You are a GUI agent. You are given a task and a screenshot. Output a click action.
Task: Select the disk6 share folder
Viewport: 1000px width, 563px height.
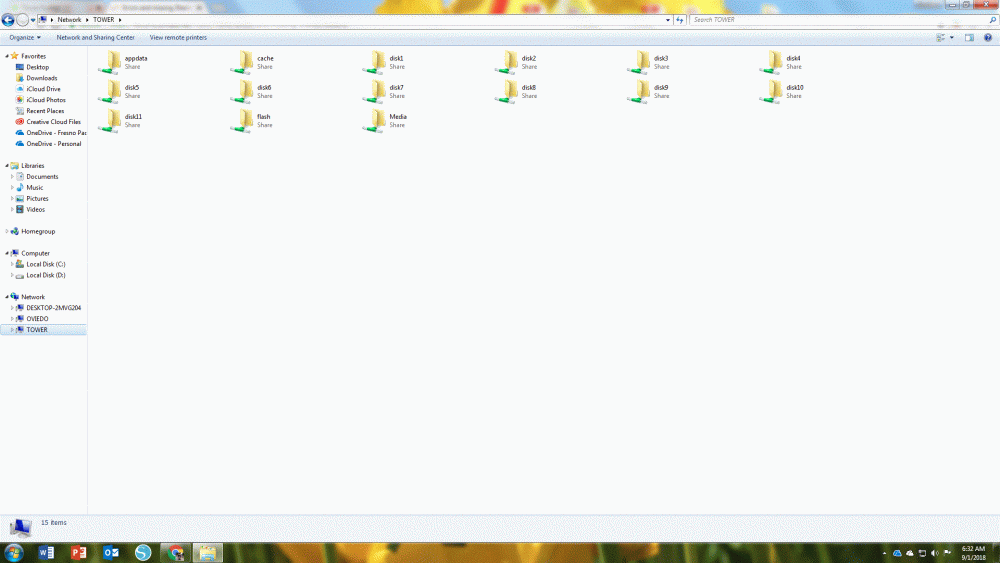coord(252,92)
